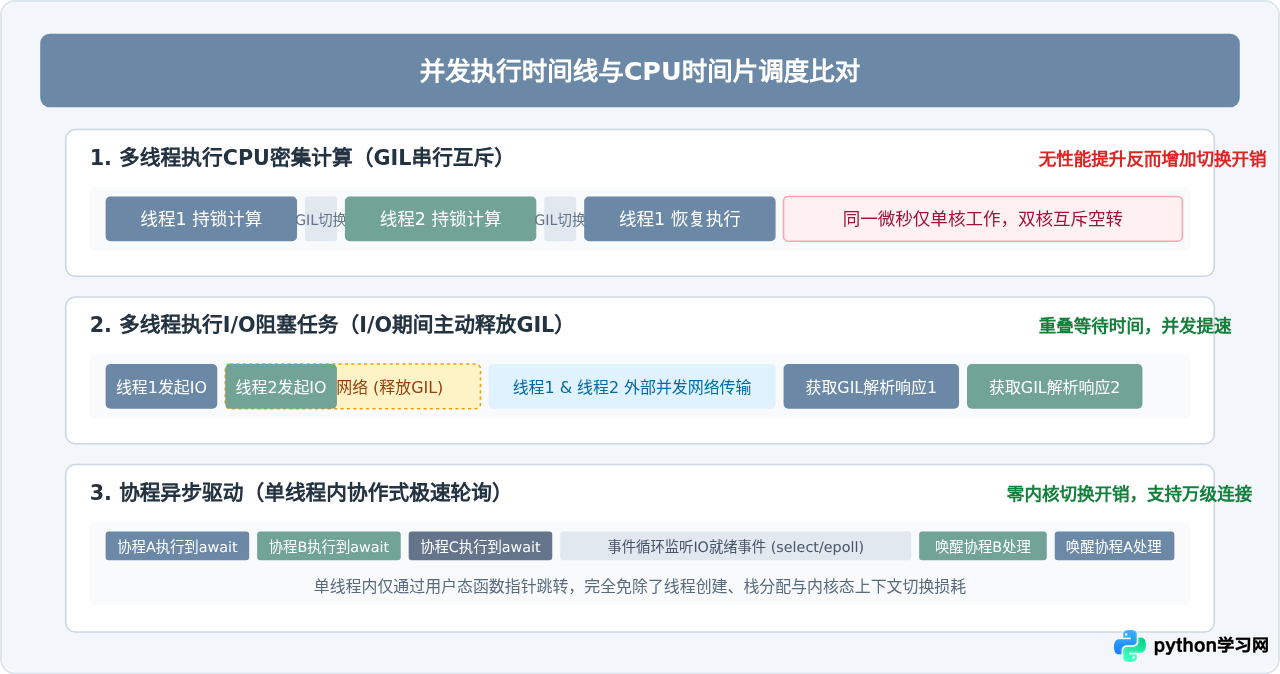Image resolution: width=1280 pixels, height=674 pixels.
Task: Select the 线程1发起IO block
Action: pyautogui.click(x=161, y=386)
